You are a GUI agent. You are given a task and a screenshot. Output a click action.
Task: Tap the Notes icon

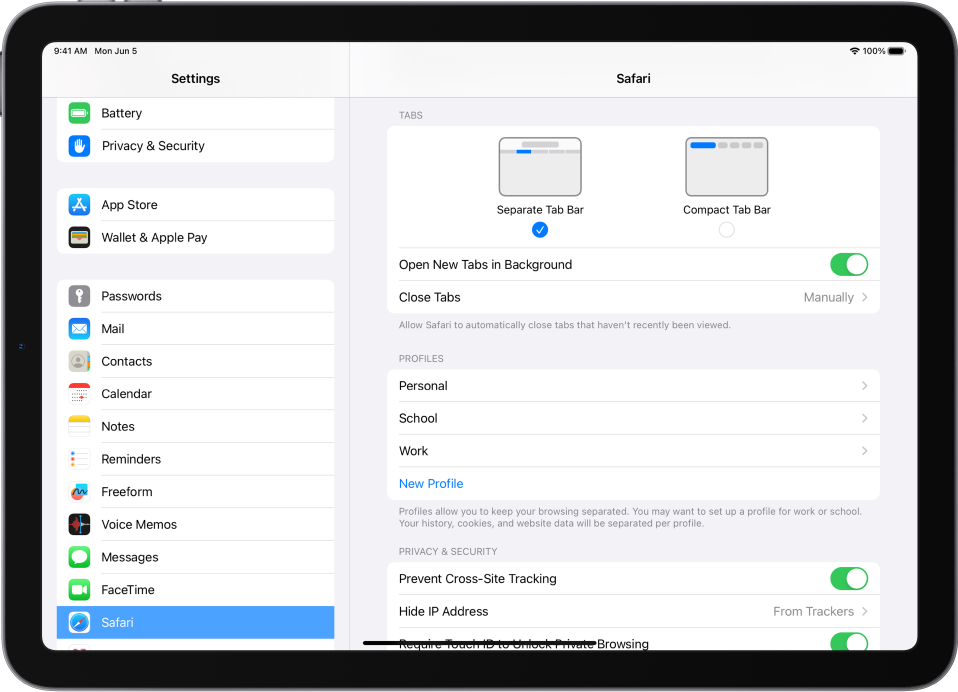(79, 426)
